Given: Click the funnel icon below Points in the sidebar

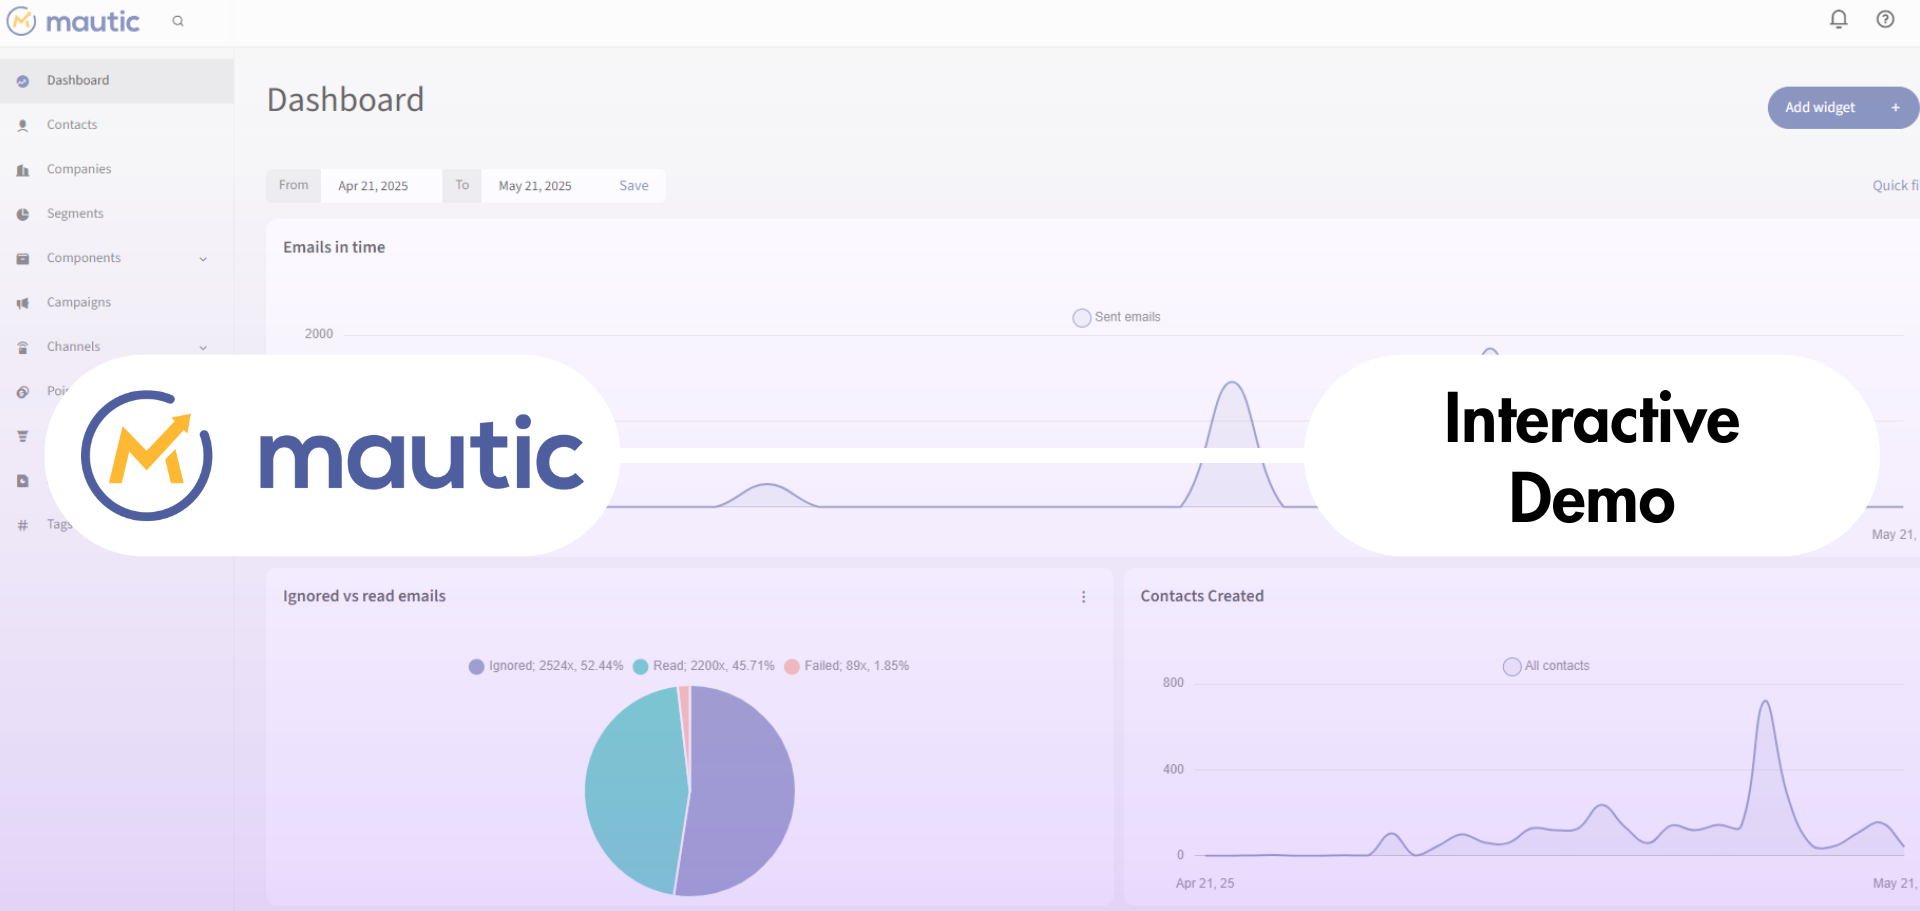Looking at the screenshot, I should click(23, 436).
